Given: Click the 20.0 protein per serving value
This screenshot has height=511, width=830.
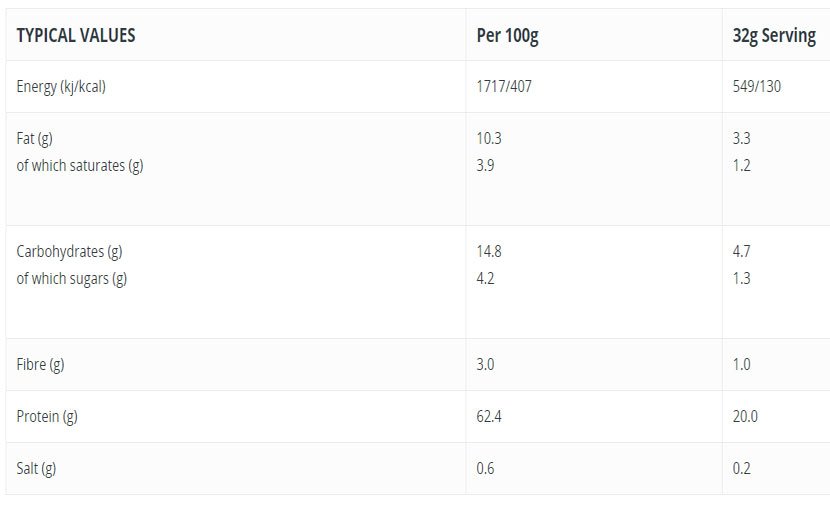Looking at the screenshot, I should pyautogui.click(x=745, y=416).
